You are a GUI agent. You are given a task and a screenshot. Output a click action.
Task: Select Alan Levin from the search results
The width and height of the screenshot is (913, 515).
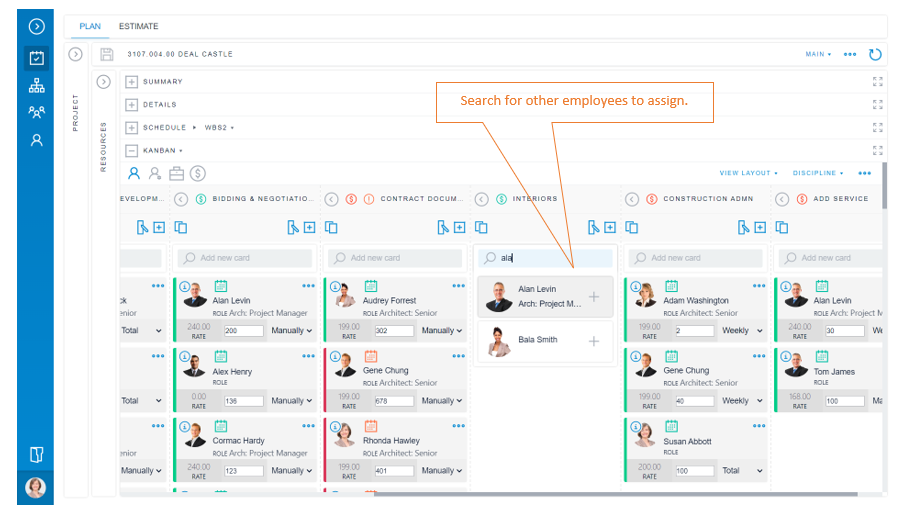click(x=545, y=297)
